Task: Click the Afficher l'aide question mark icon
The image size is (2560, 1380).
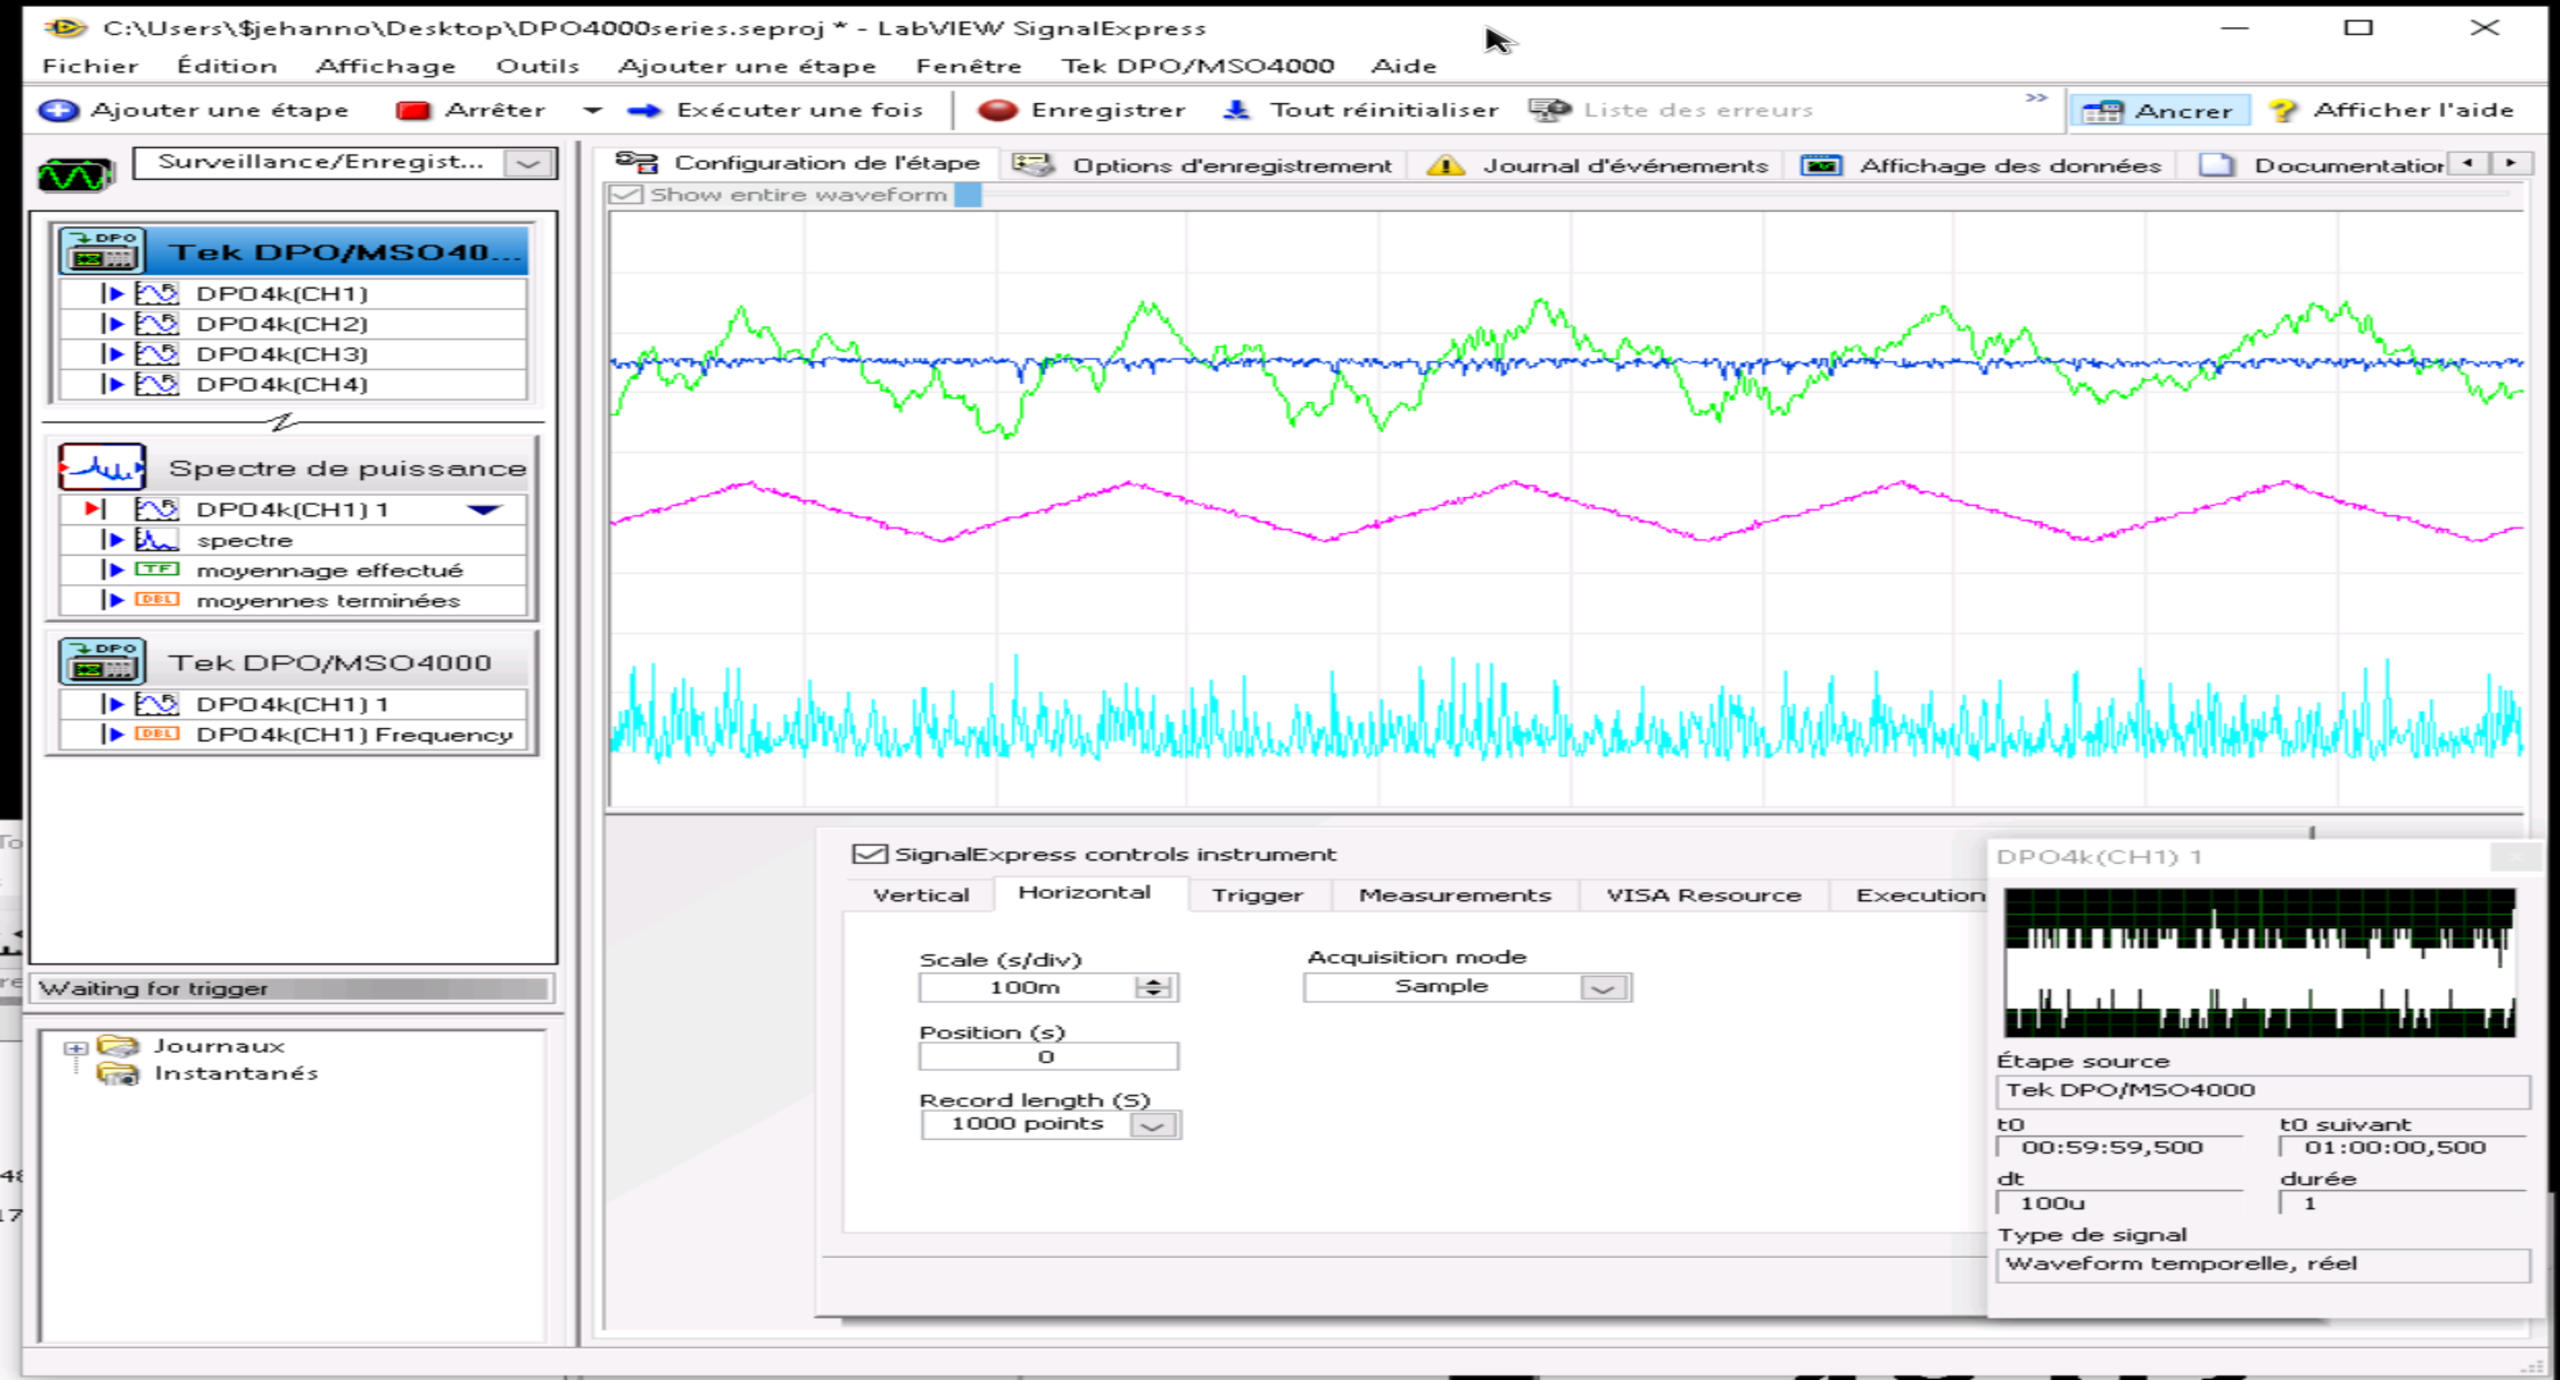Action: (x=2282, y=110)
